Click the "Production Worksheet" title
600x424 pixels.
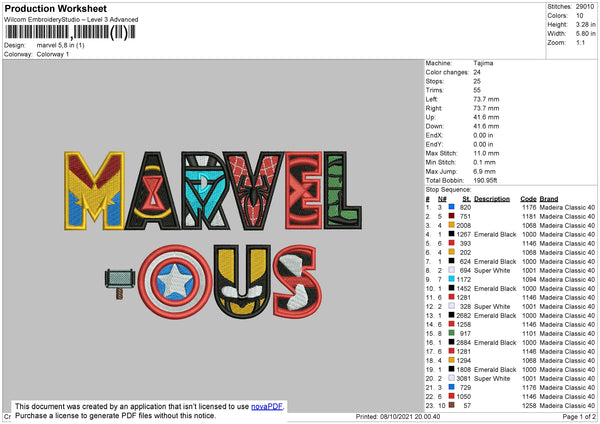click(56, 8)
